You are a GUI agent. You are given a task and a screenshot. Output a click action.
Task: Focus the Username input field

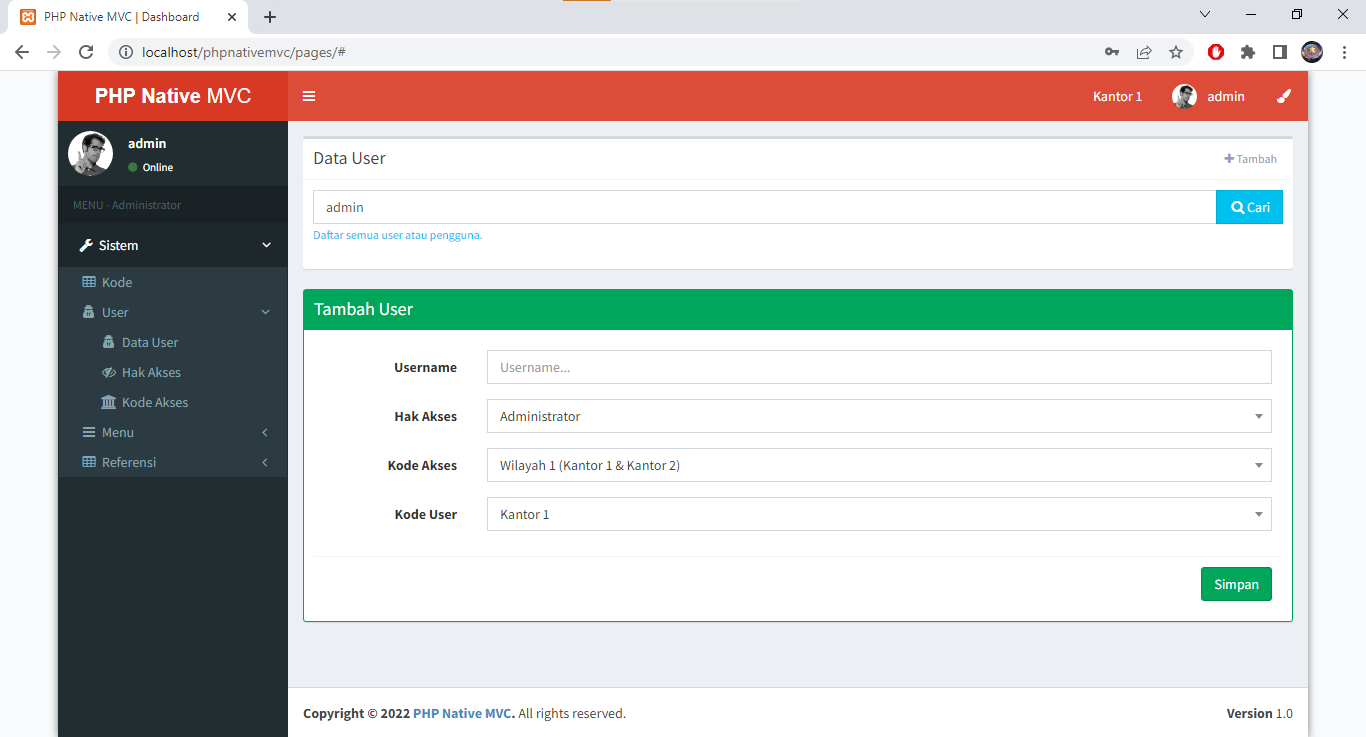click(x=879, y=367)
